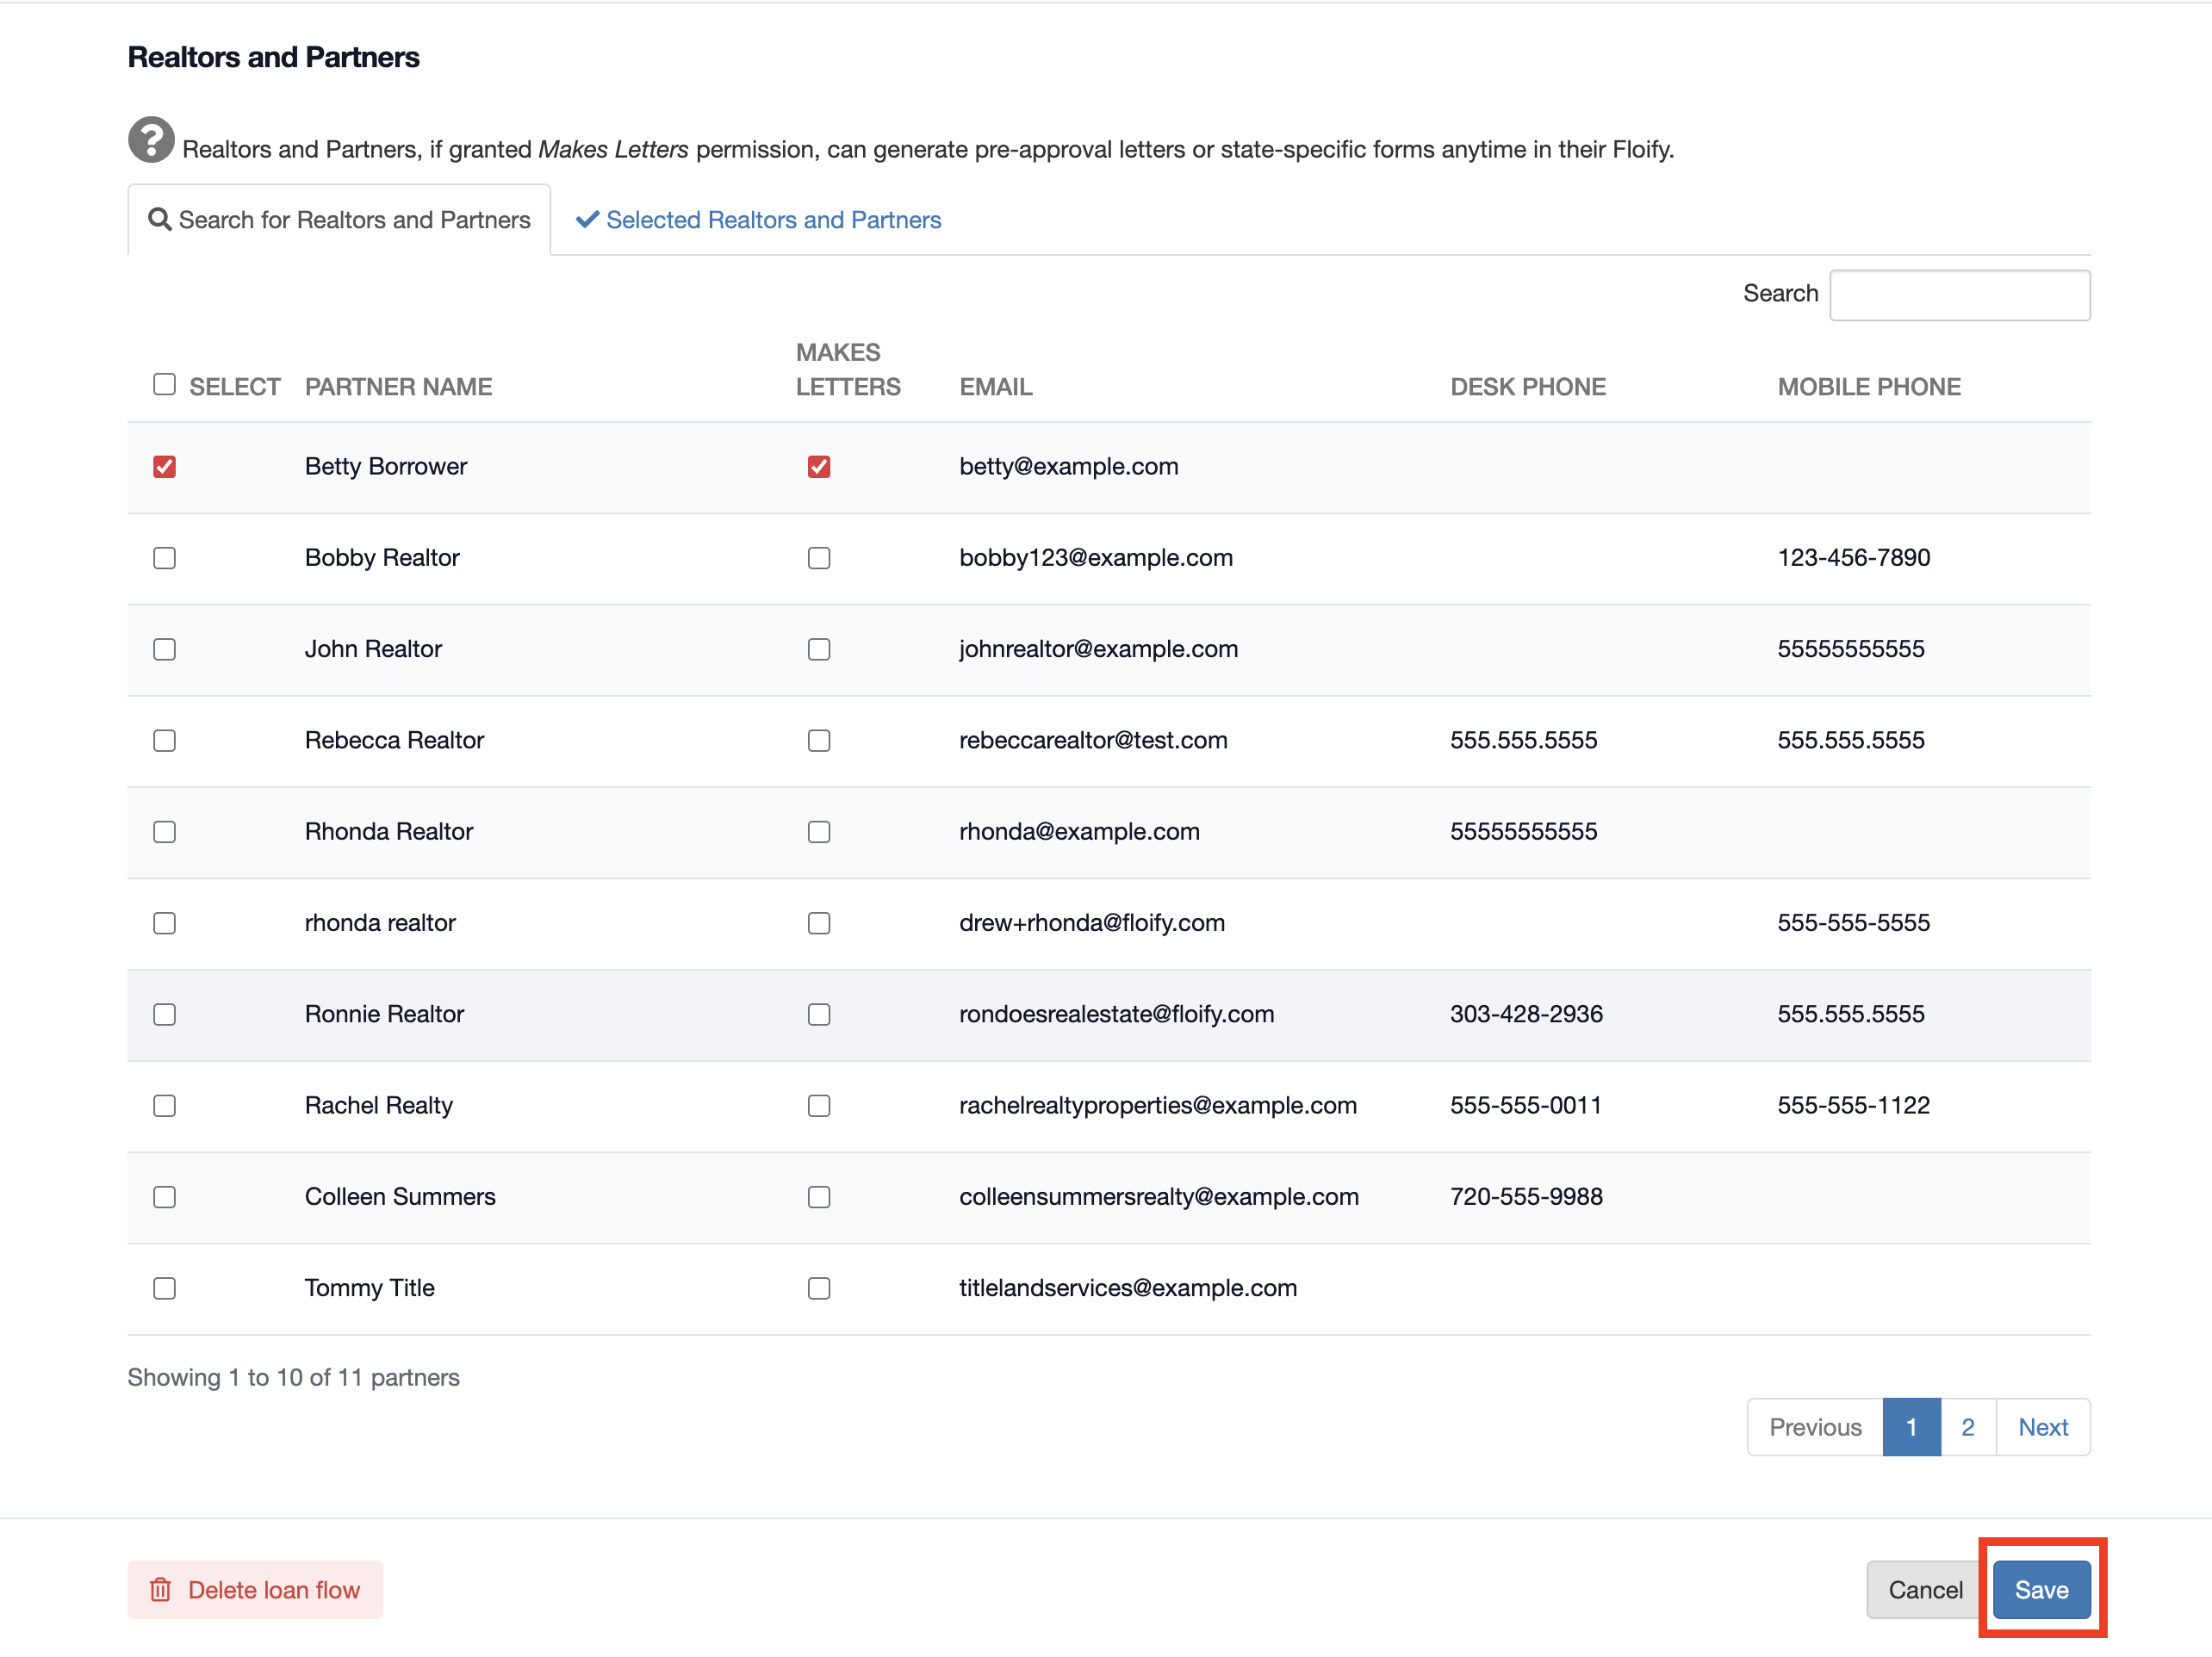This screenshot has height=1657, width=2212.
Task: Enable Makes Letters for Rebecca Realtor
Action: pos(818,740)
